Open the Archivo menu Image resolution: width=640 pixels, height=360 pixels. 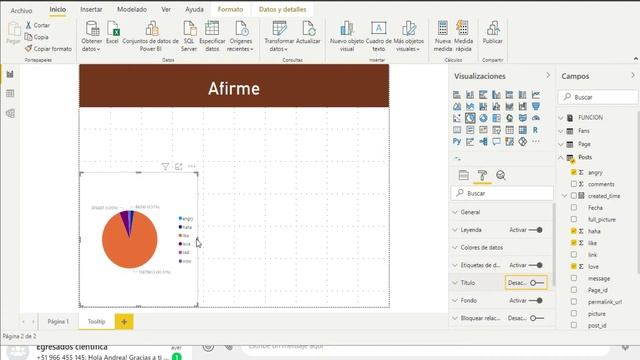click(x=21, y=10)
